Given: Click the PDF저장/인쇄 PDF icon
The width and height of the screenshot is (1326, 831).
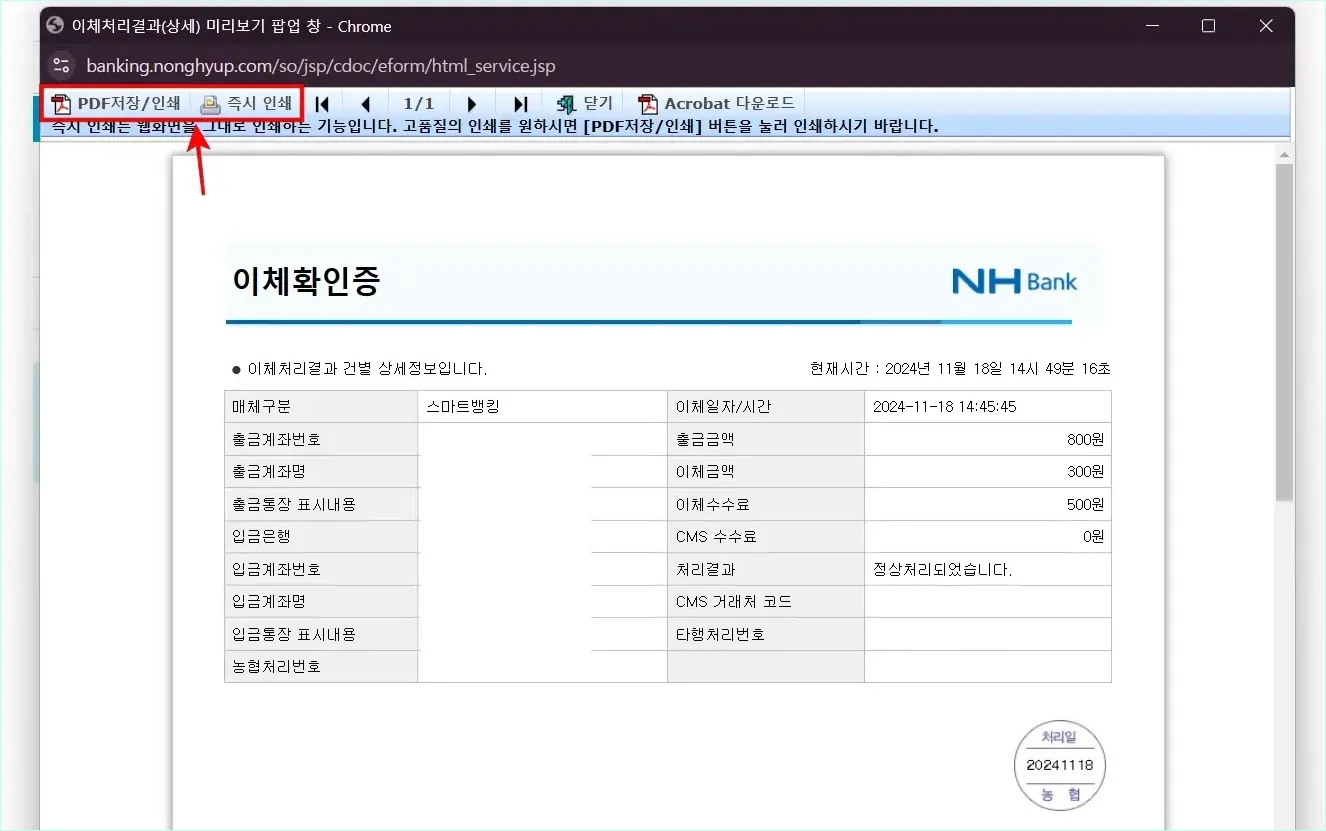Looking at the screenshot, I should 62,102.
